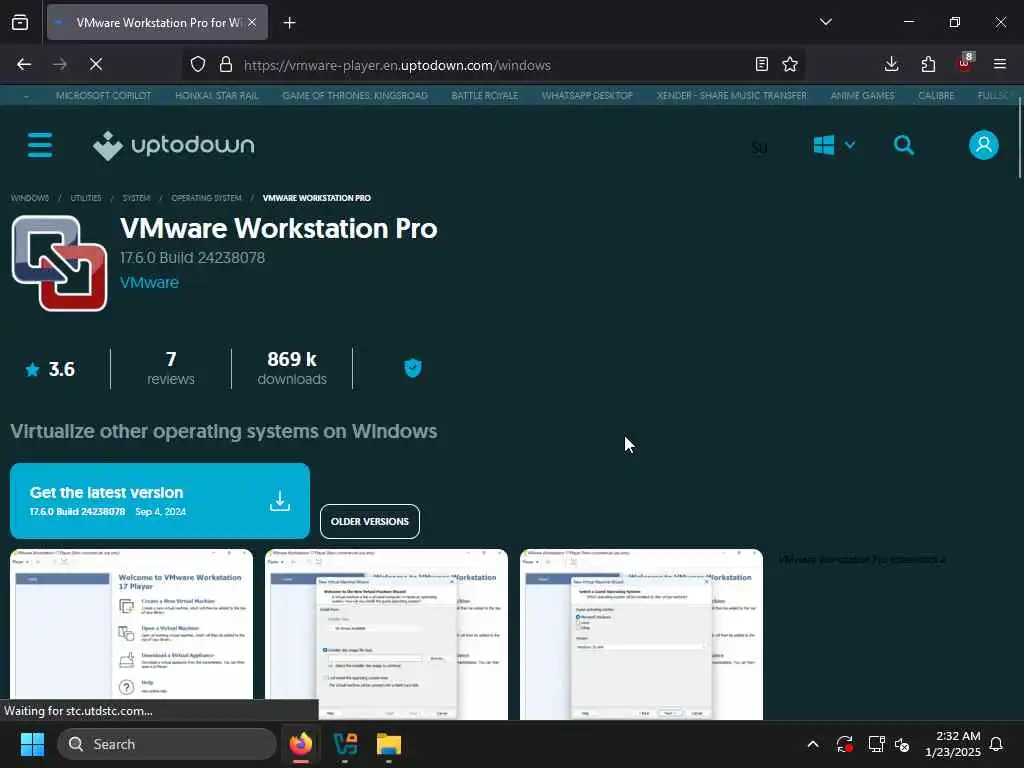The image size is (1024, 768).
Task: Click VMware Workstation taskbar icon
Action: [x=345, y=744]
